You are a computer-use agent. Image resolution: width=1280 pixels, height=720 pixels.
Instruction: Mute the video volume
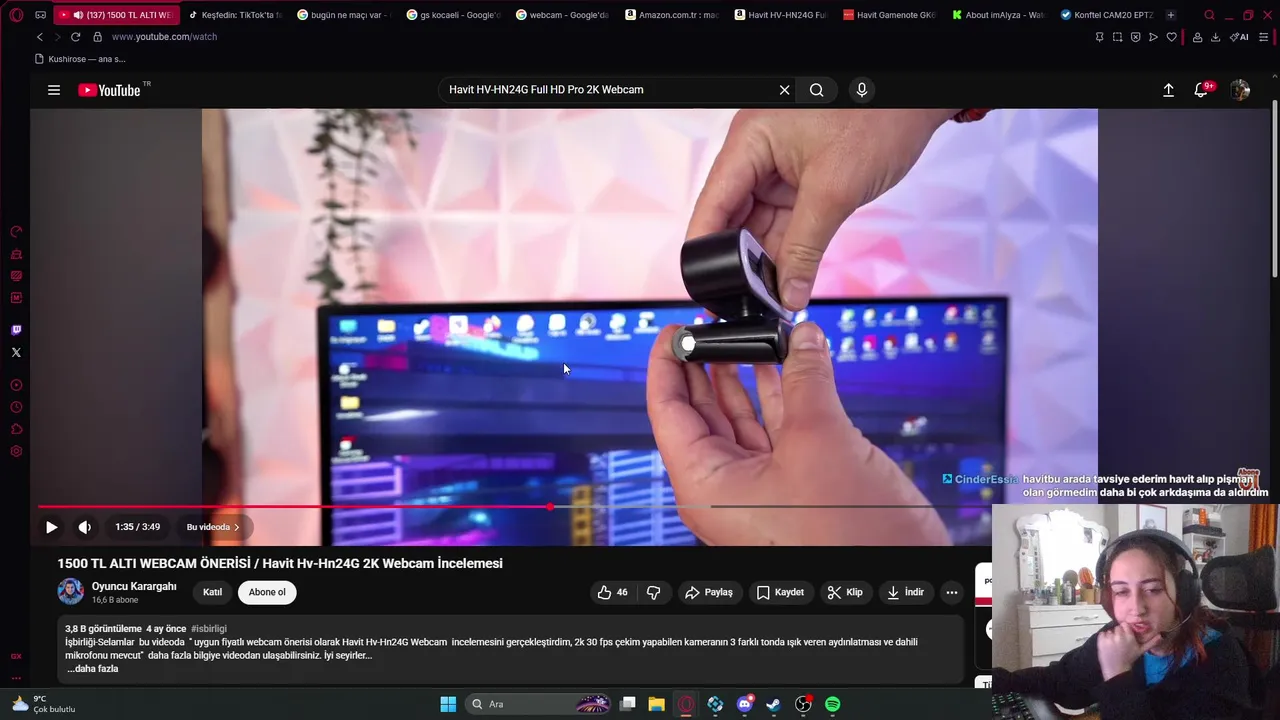tap(85, 527)
